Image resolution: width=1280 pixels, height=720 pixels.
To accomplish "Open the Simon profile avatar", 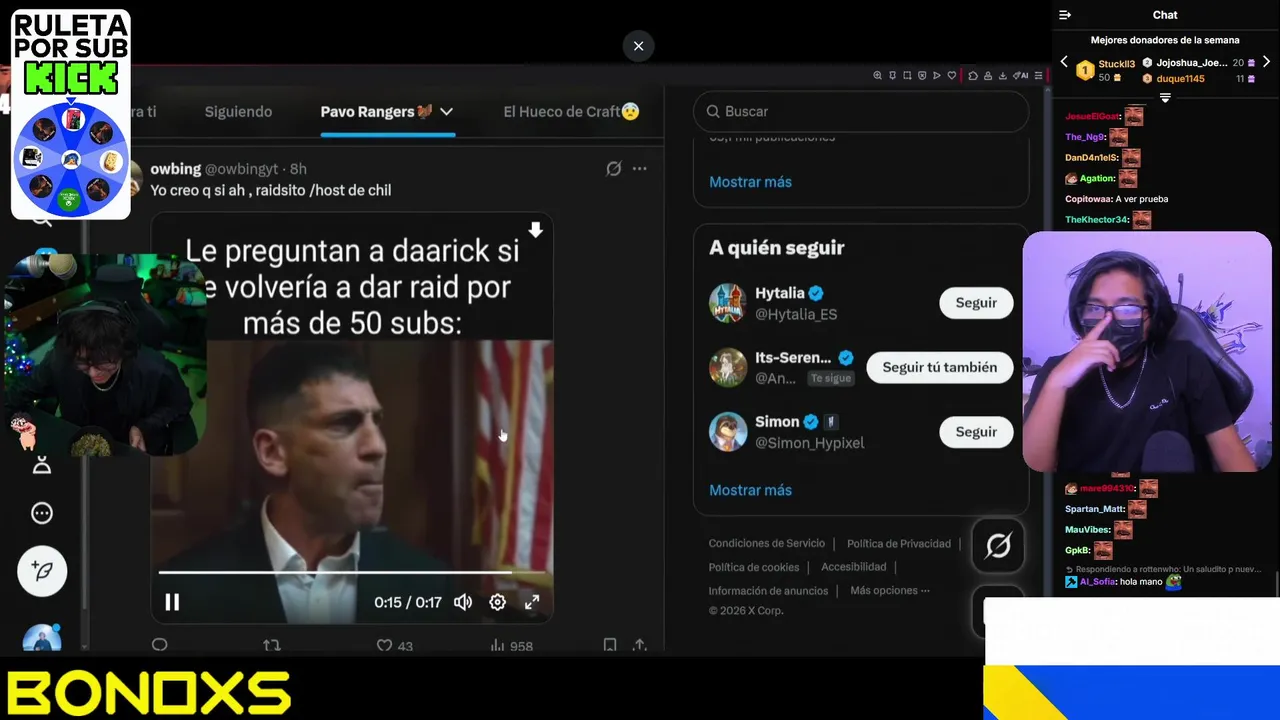I will (728, 432).
